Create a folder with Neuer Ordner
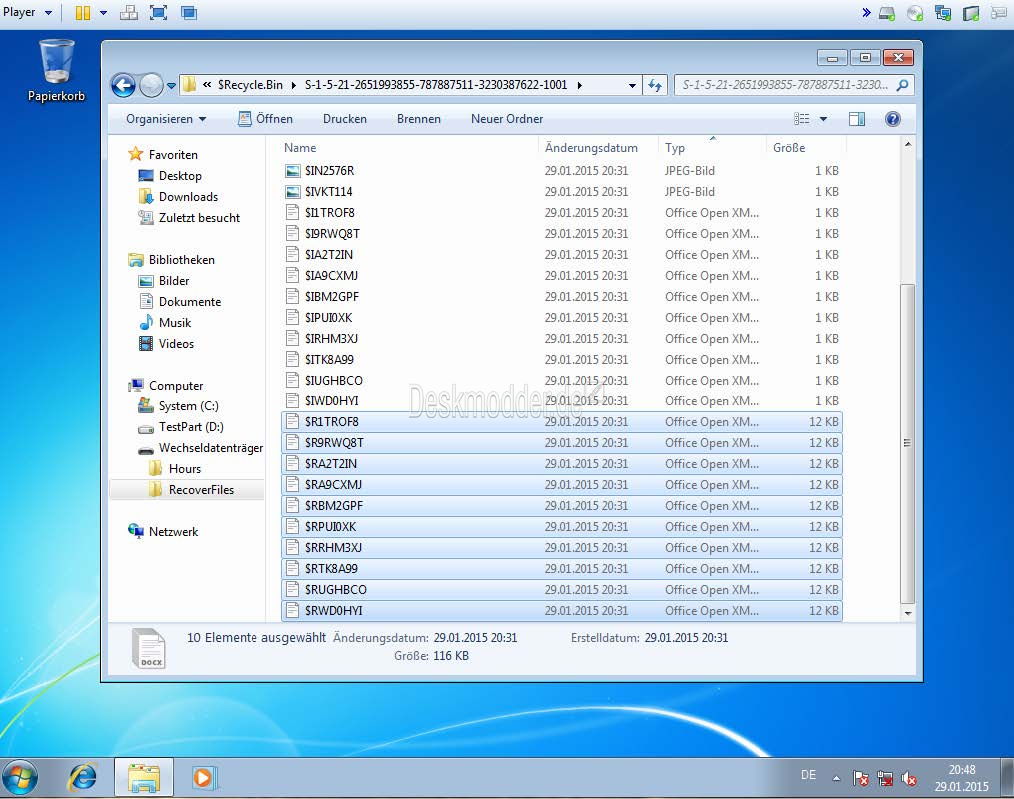 pos(506,119)
